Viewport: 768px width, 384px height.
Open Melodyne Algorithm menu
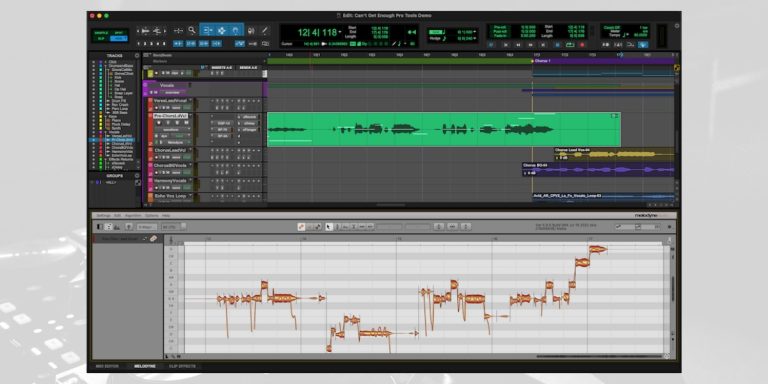(x=133, y=216)
